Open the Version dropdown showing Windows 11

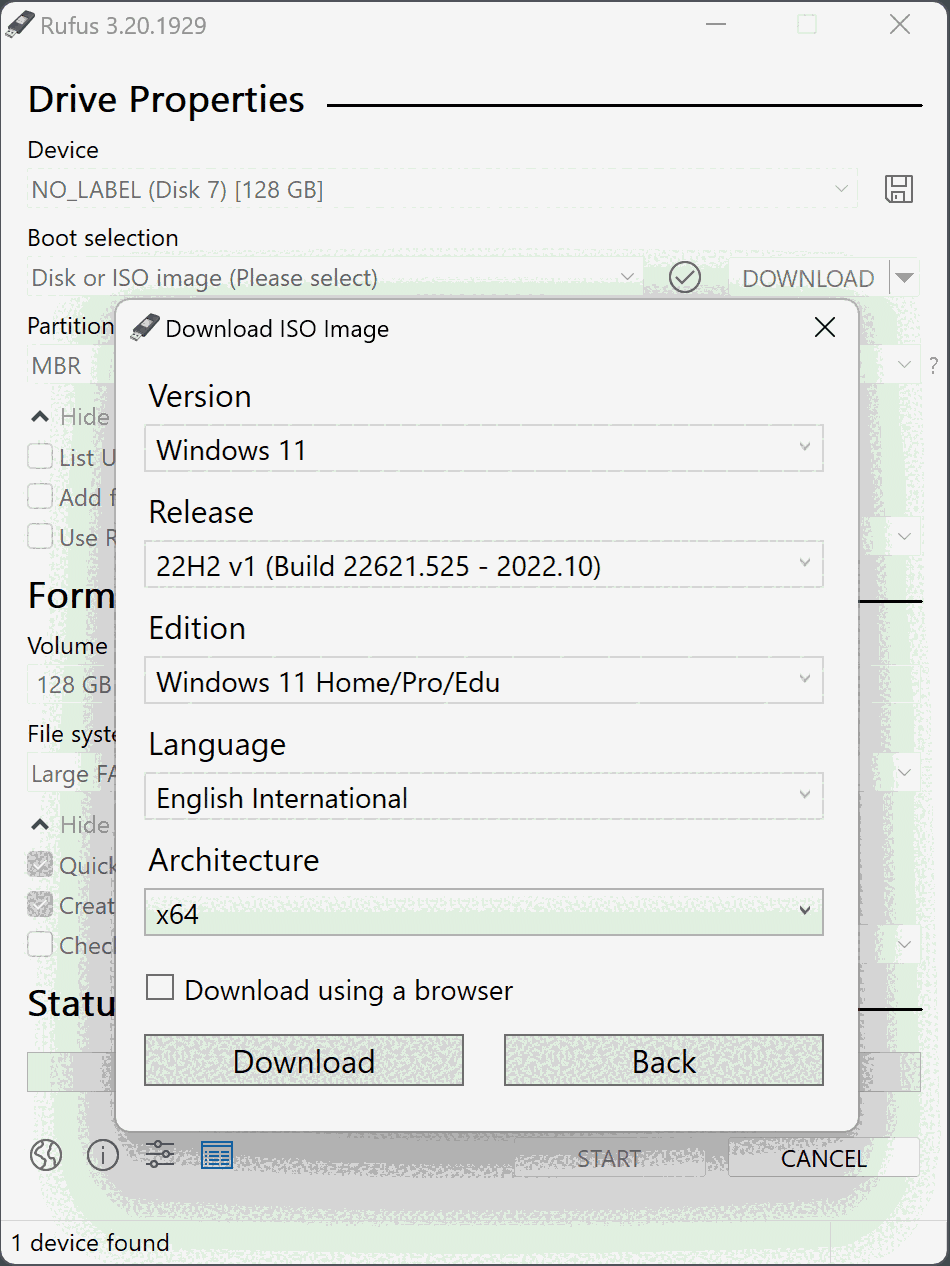tap(483, 449)
